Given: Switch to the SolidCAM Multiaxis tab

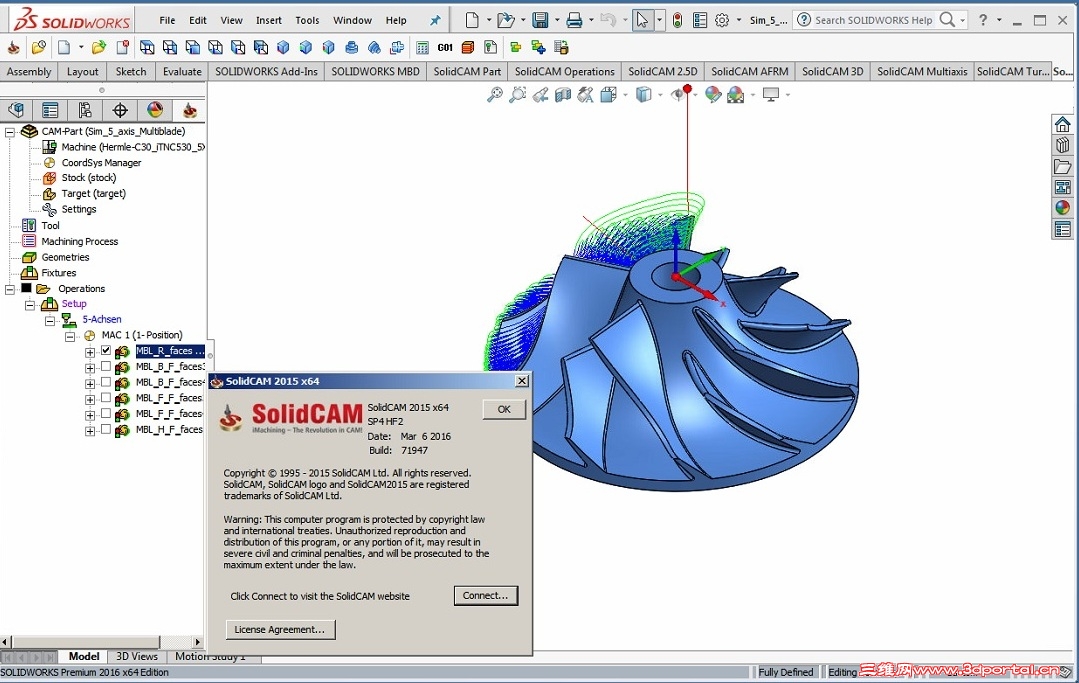Looking at the screenshot, I should [x=922, y=72].
